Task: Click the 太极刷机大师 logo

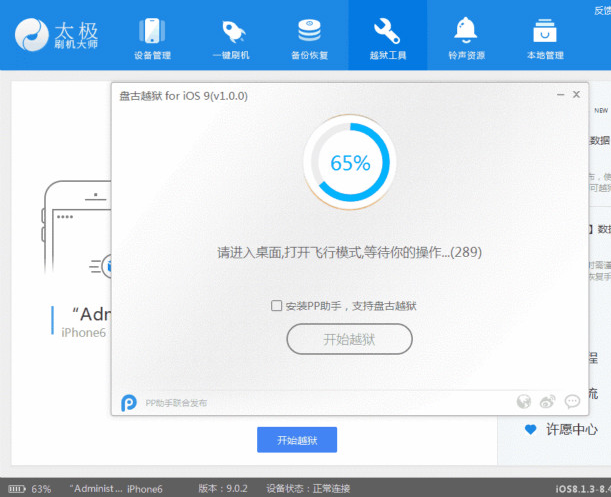Action: (x=56, y=35)
